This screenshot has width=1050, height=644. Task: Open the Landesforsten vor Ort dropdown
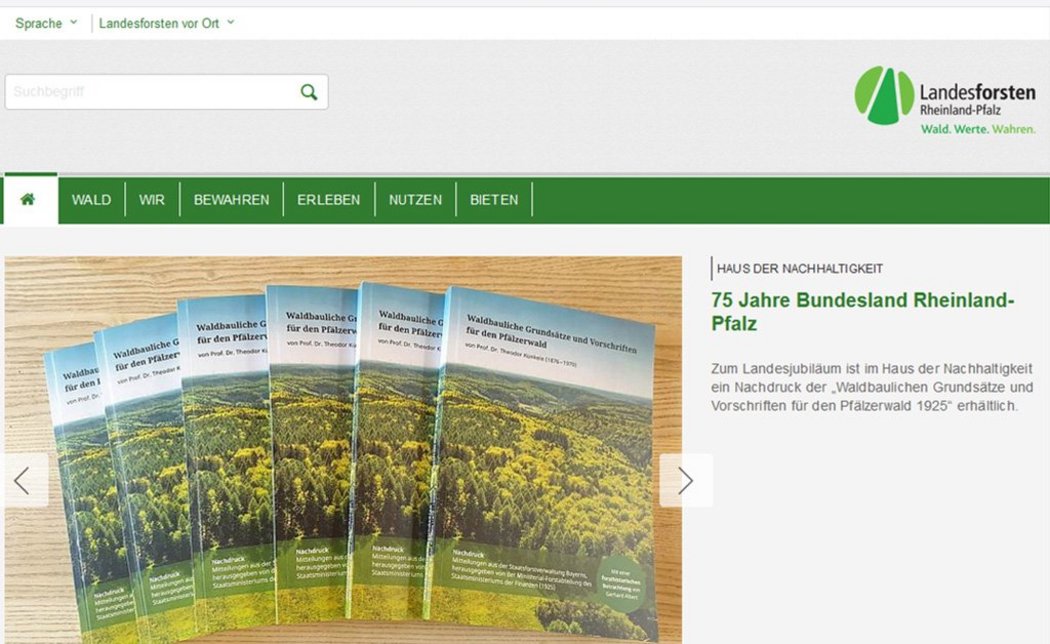(x=166, y=23)
